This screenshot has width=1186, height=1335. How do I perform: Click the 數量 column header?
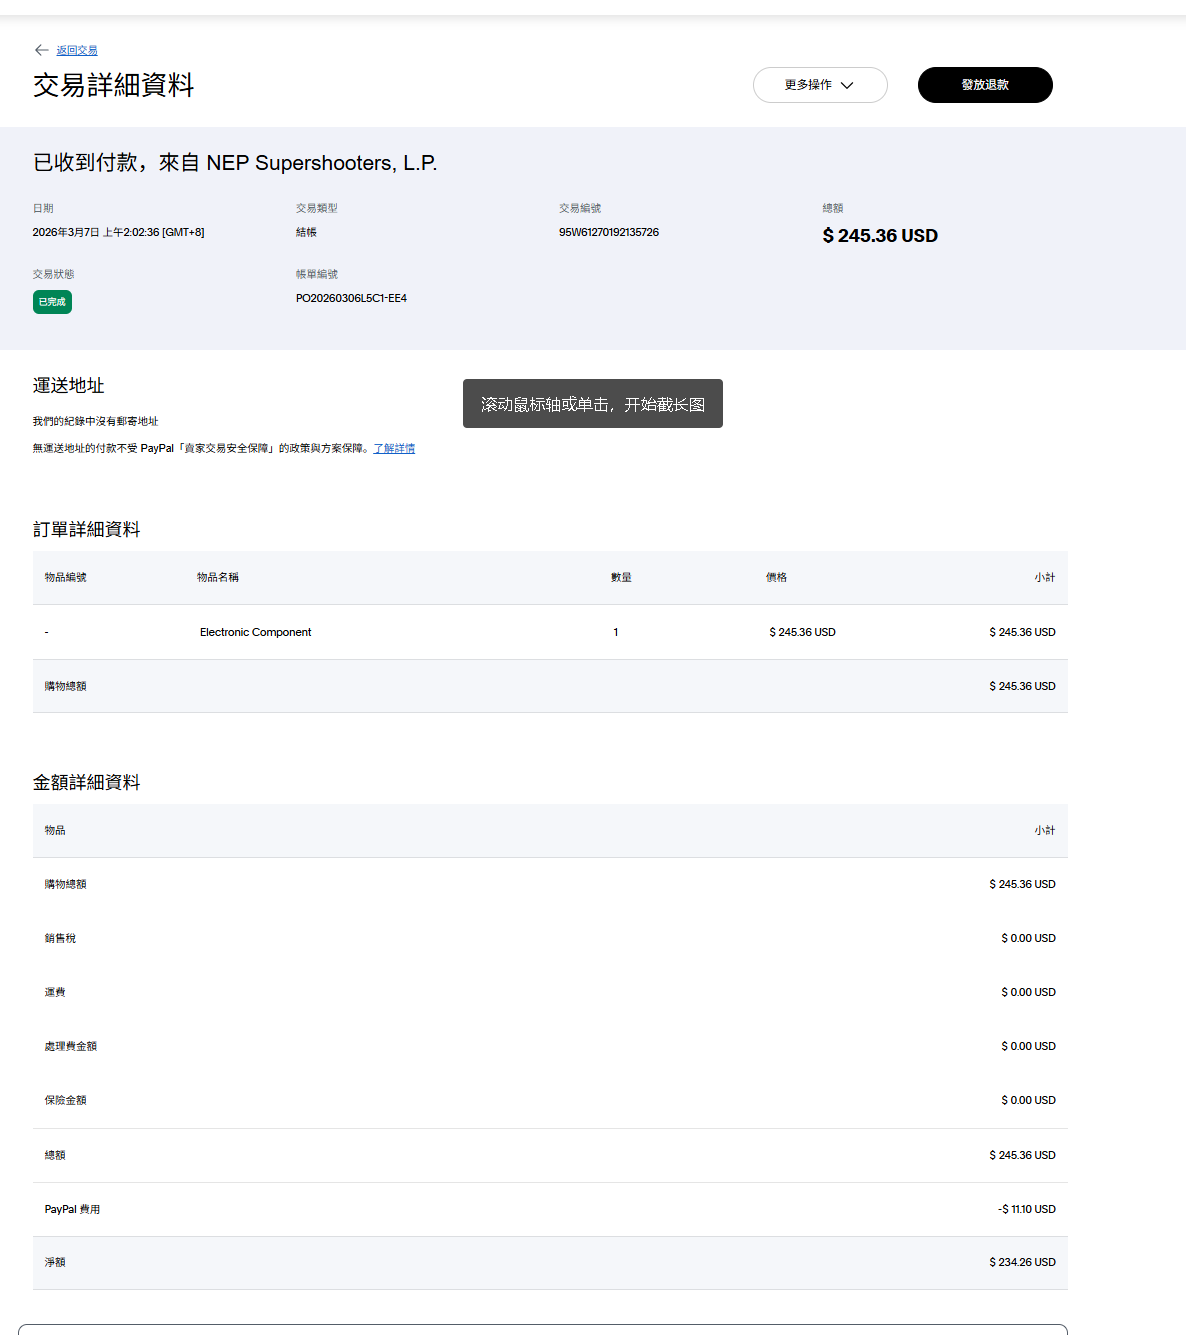[621, 578]
